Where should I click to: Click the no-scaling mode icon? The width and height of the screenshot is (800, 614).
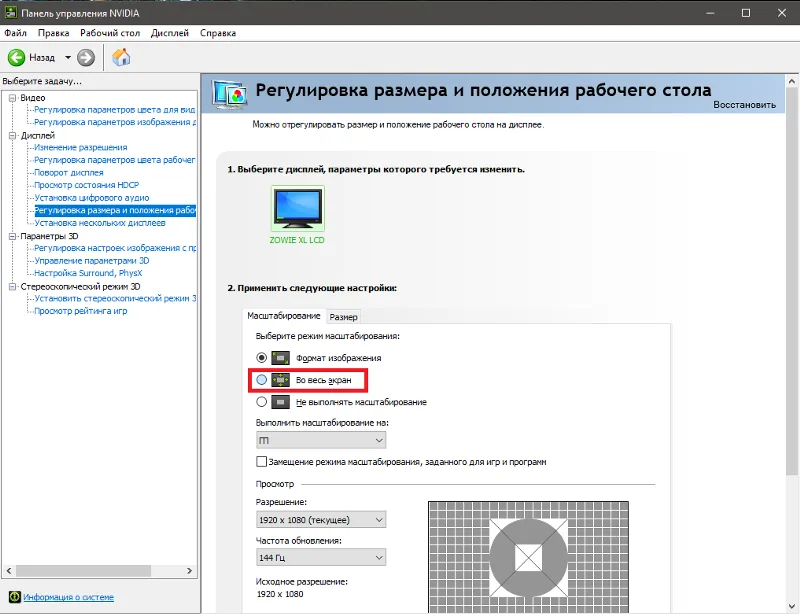[x=280, y=402]
